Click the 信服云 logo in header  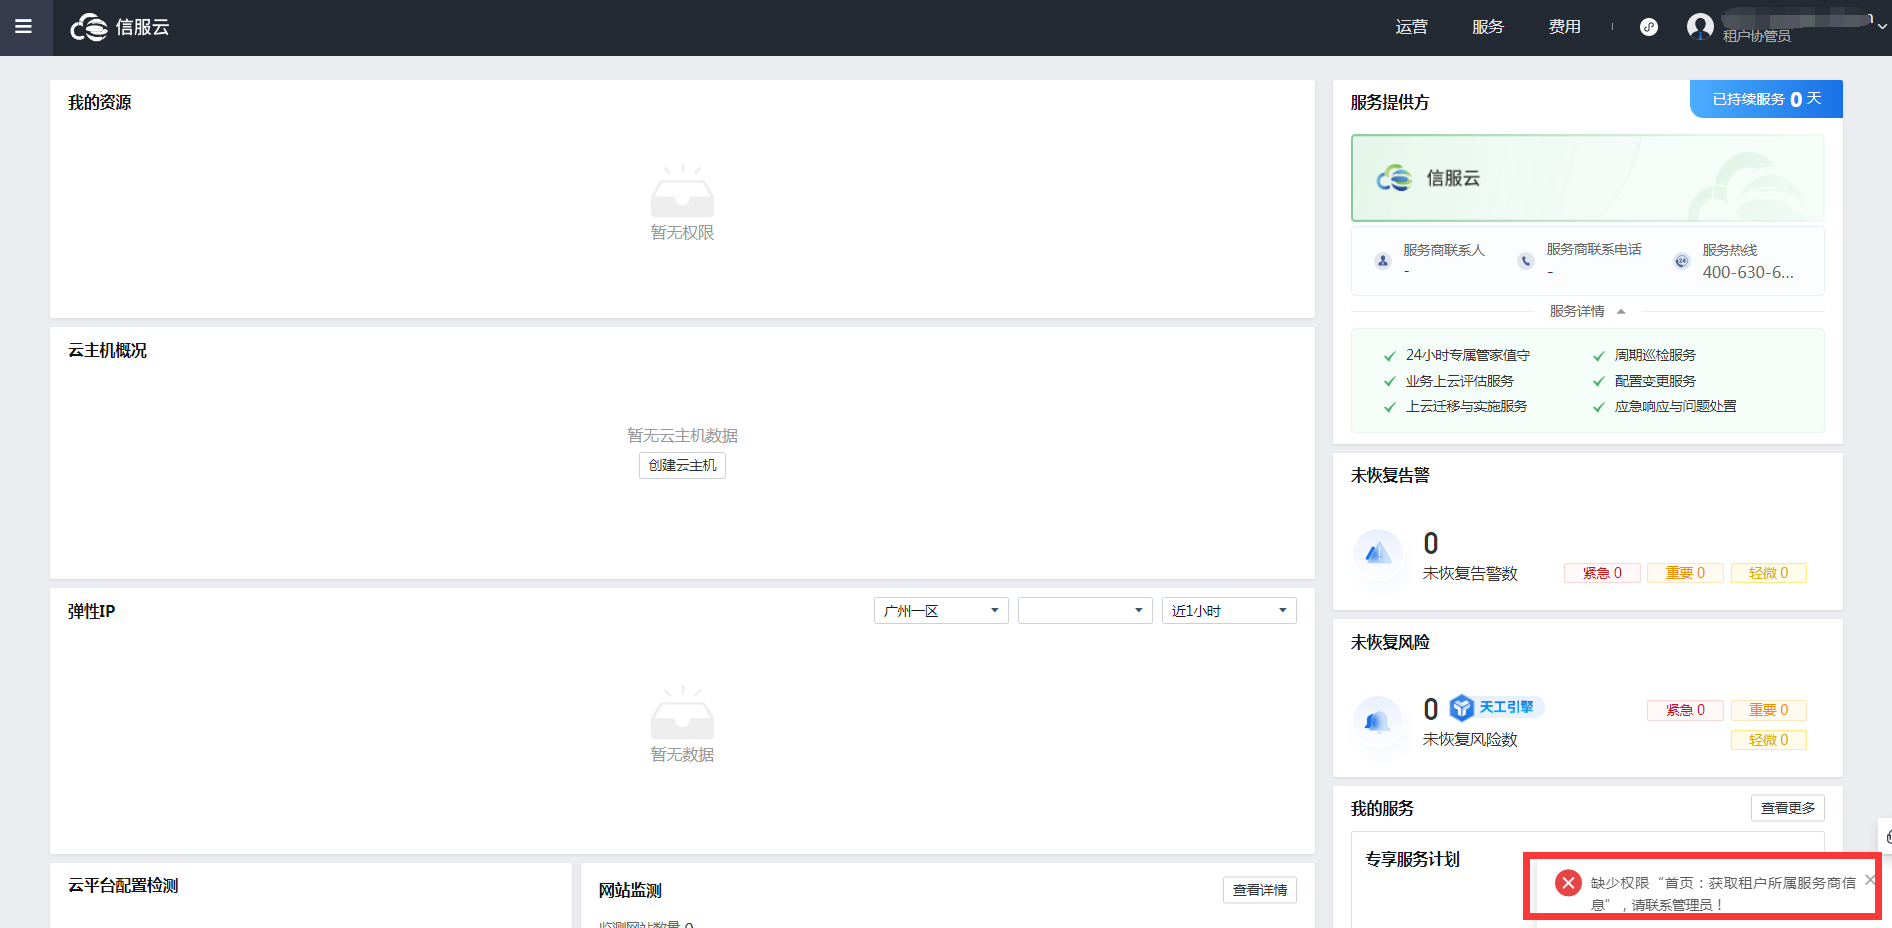pos(120,27)
